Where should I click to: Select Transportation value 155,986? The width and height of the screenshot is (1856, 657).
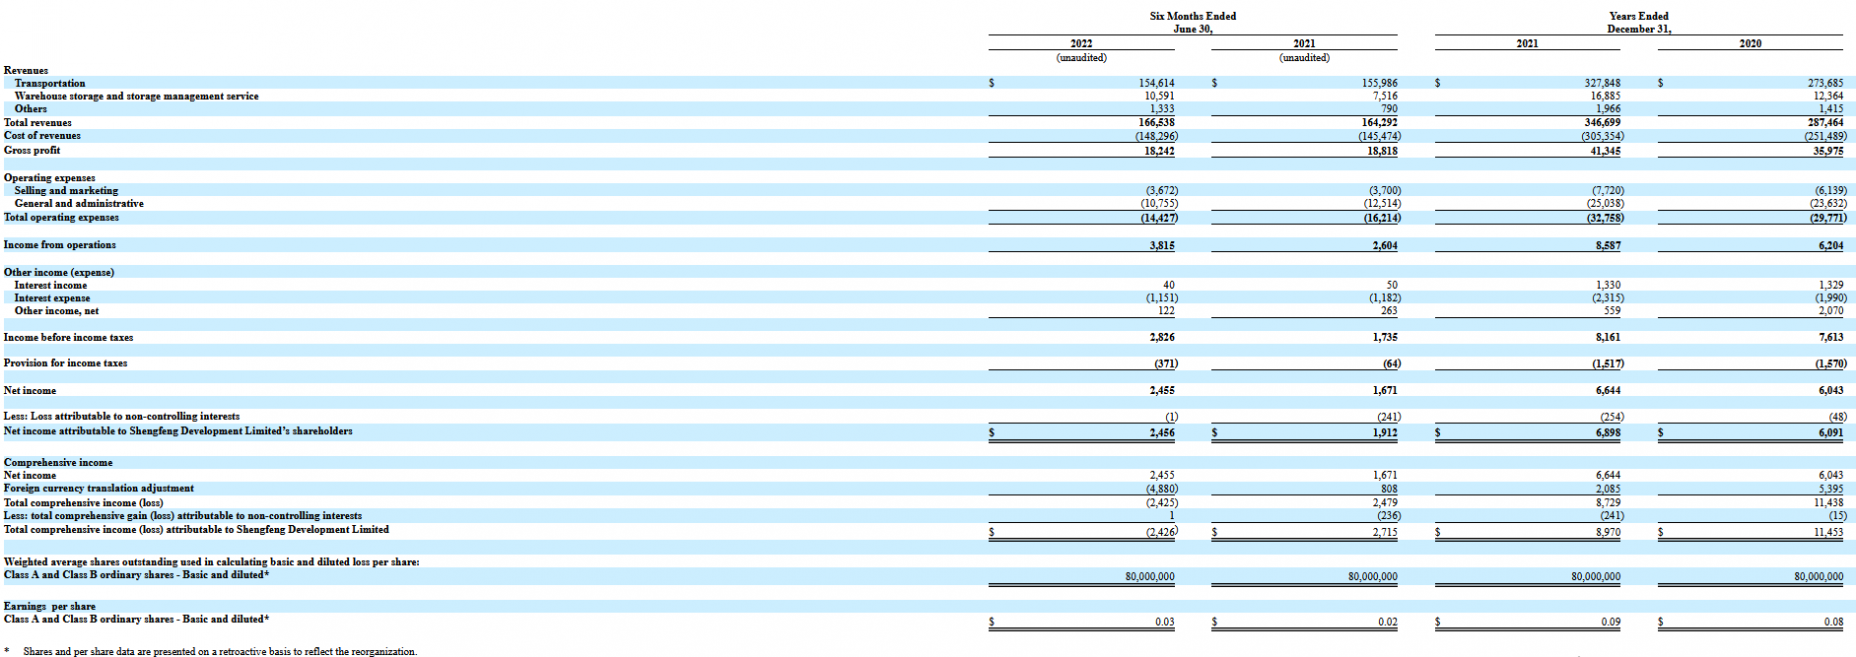click(x=1380, y=83)
